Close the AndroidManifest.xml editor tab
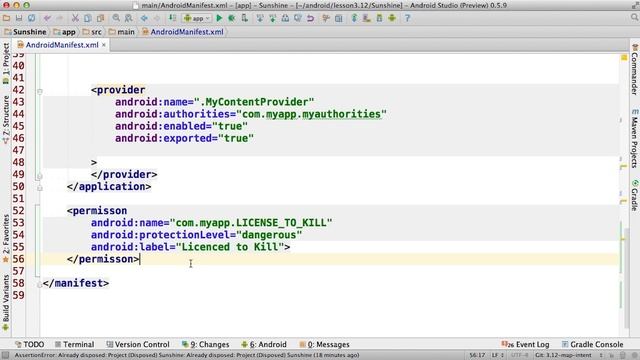Image resolution: width=640 pixels, height=360 pixels. tap(104, 45)
